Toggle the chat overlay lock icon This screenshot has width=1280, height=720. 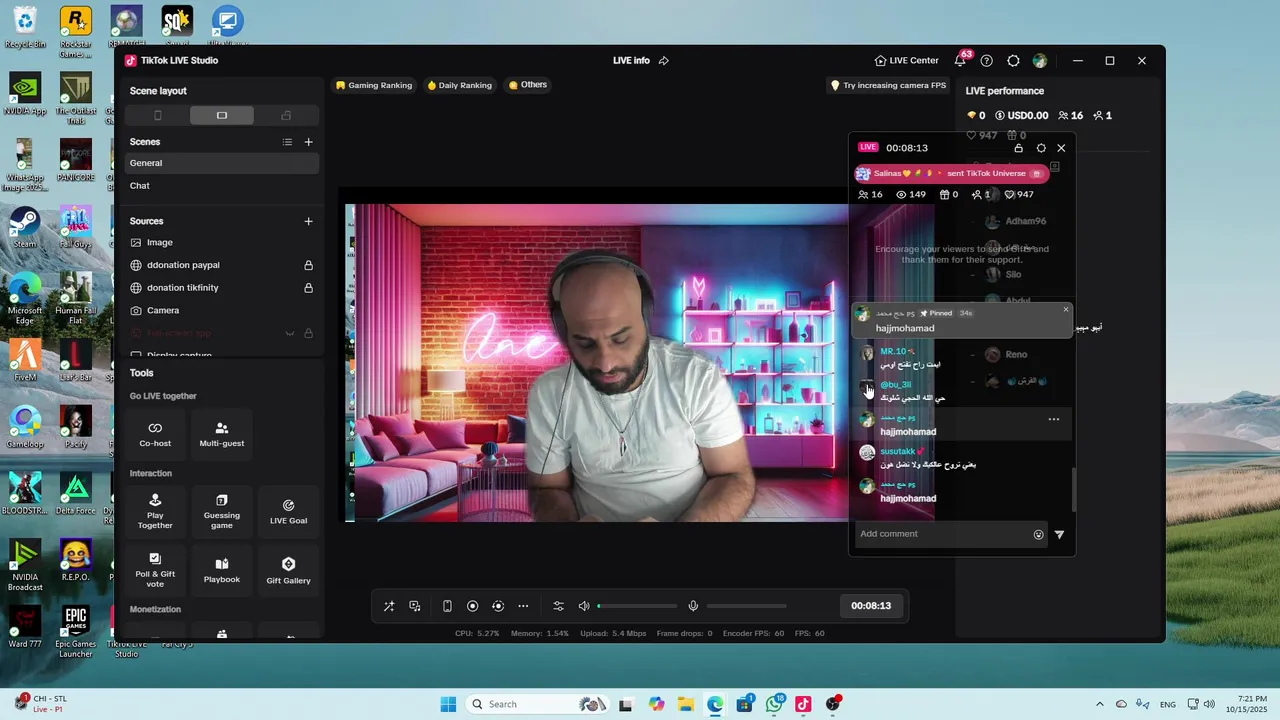[x=1019, y=148]
